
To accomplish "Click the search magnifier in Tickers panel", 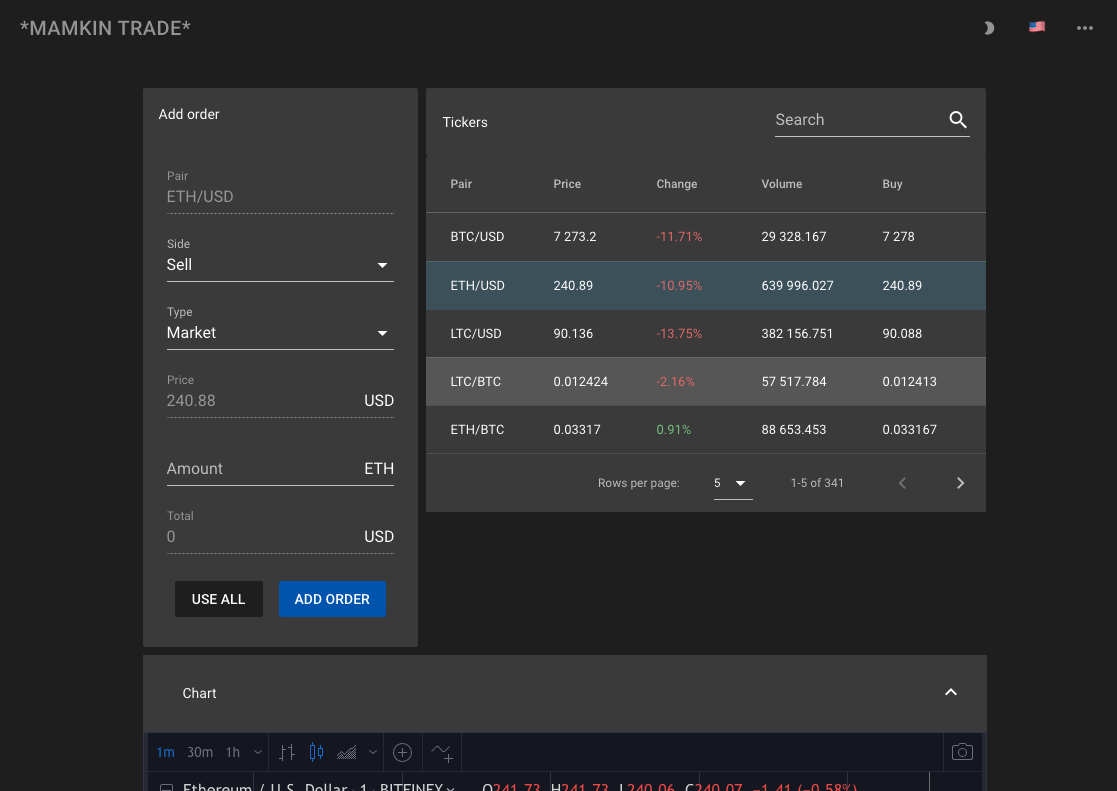I will point(958,119).
